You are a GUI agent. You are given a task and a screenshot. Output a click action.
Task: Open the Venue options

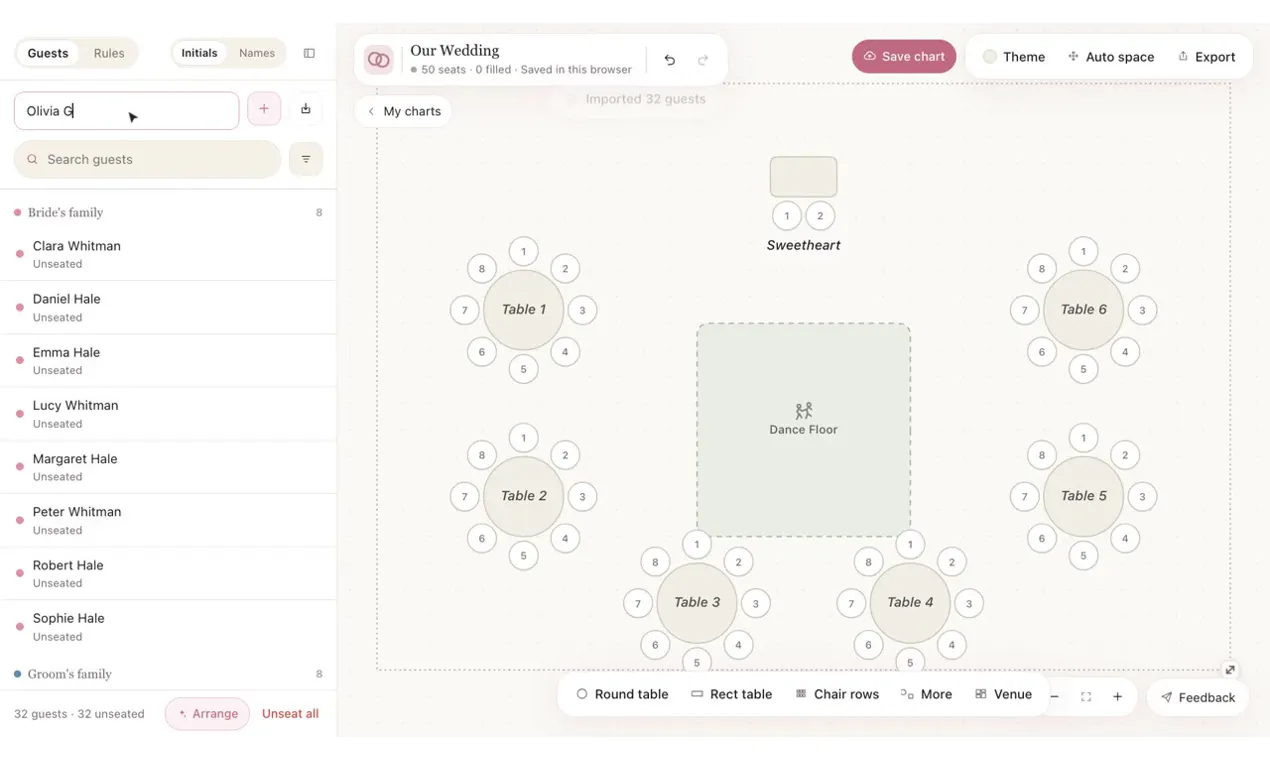click(1003, 694)
